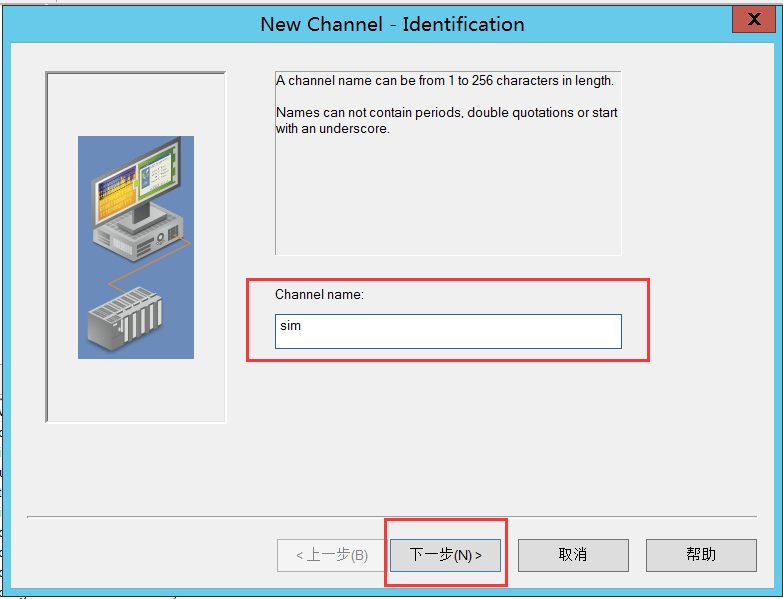Click the computer monitor in the wizard illustration
The width and height of the screenshot is (783, 599).
coord(135,180)
